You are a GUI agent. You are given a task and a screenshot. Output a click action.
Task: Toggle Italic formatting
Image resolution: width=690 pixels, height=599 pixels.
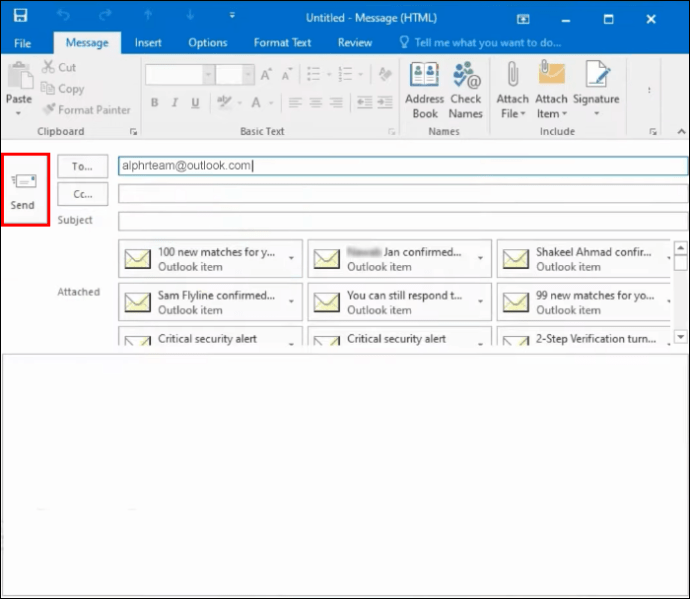point(174,103)
